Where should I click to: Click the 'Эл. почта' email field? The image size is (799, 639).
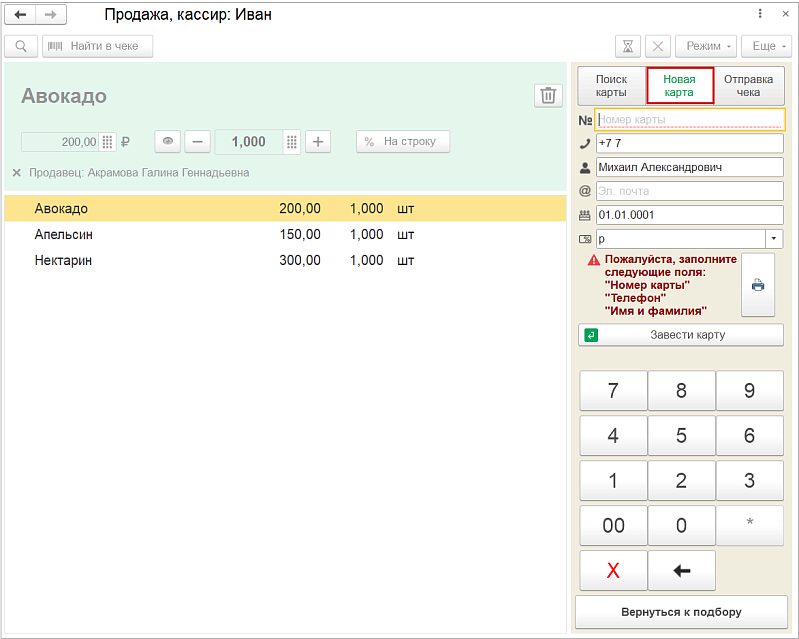point(690,191)
